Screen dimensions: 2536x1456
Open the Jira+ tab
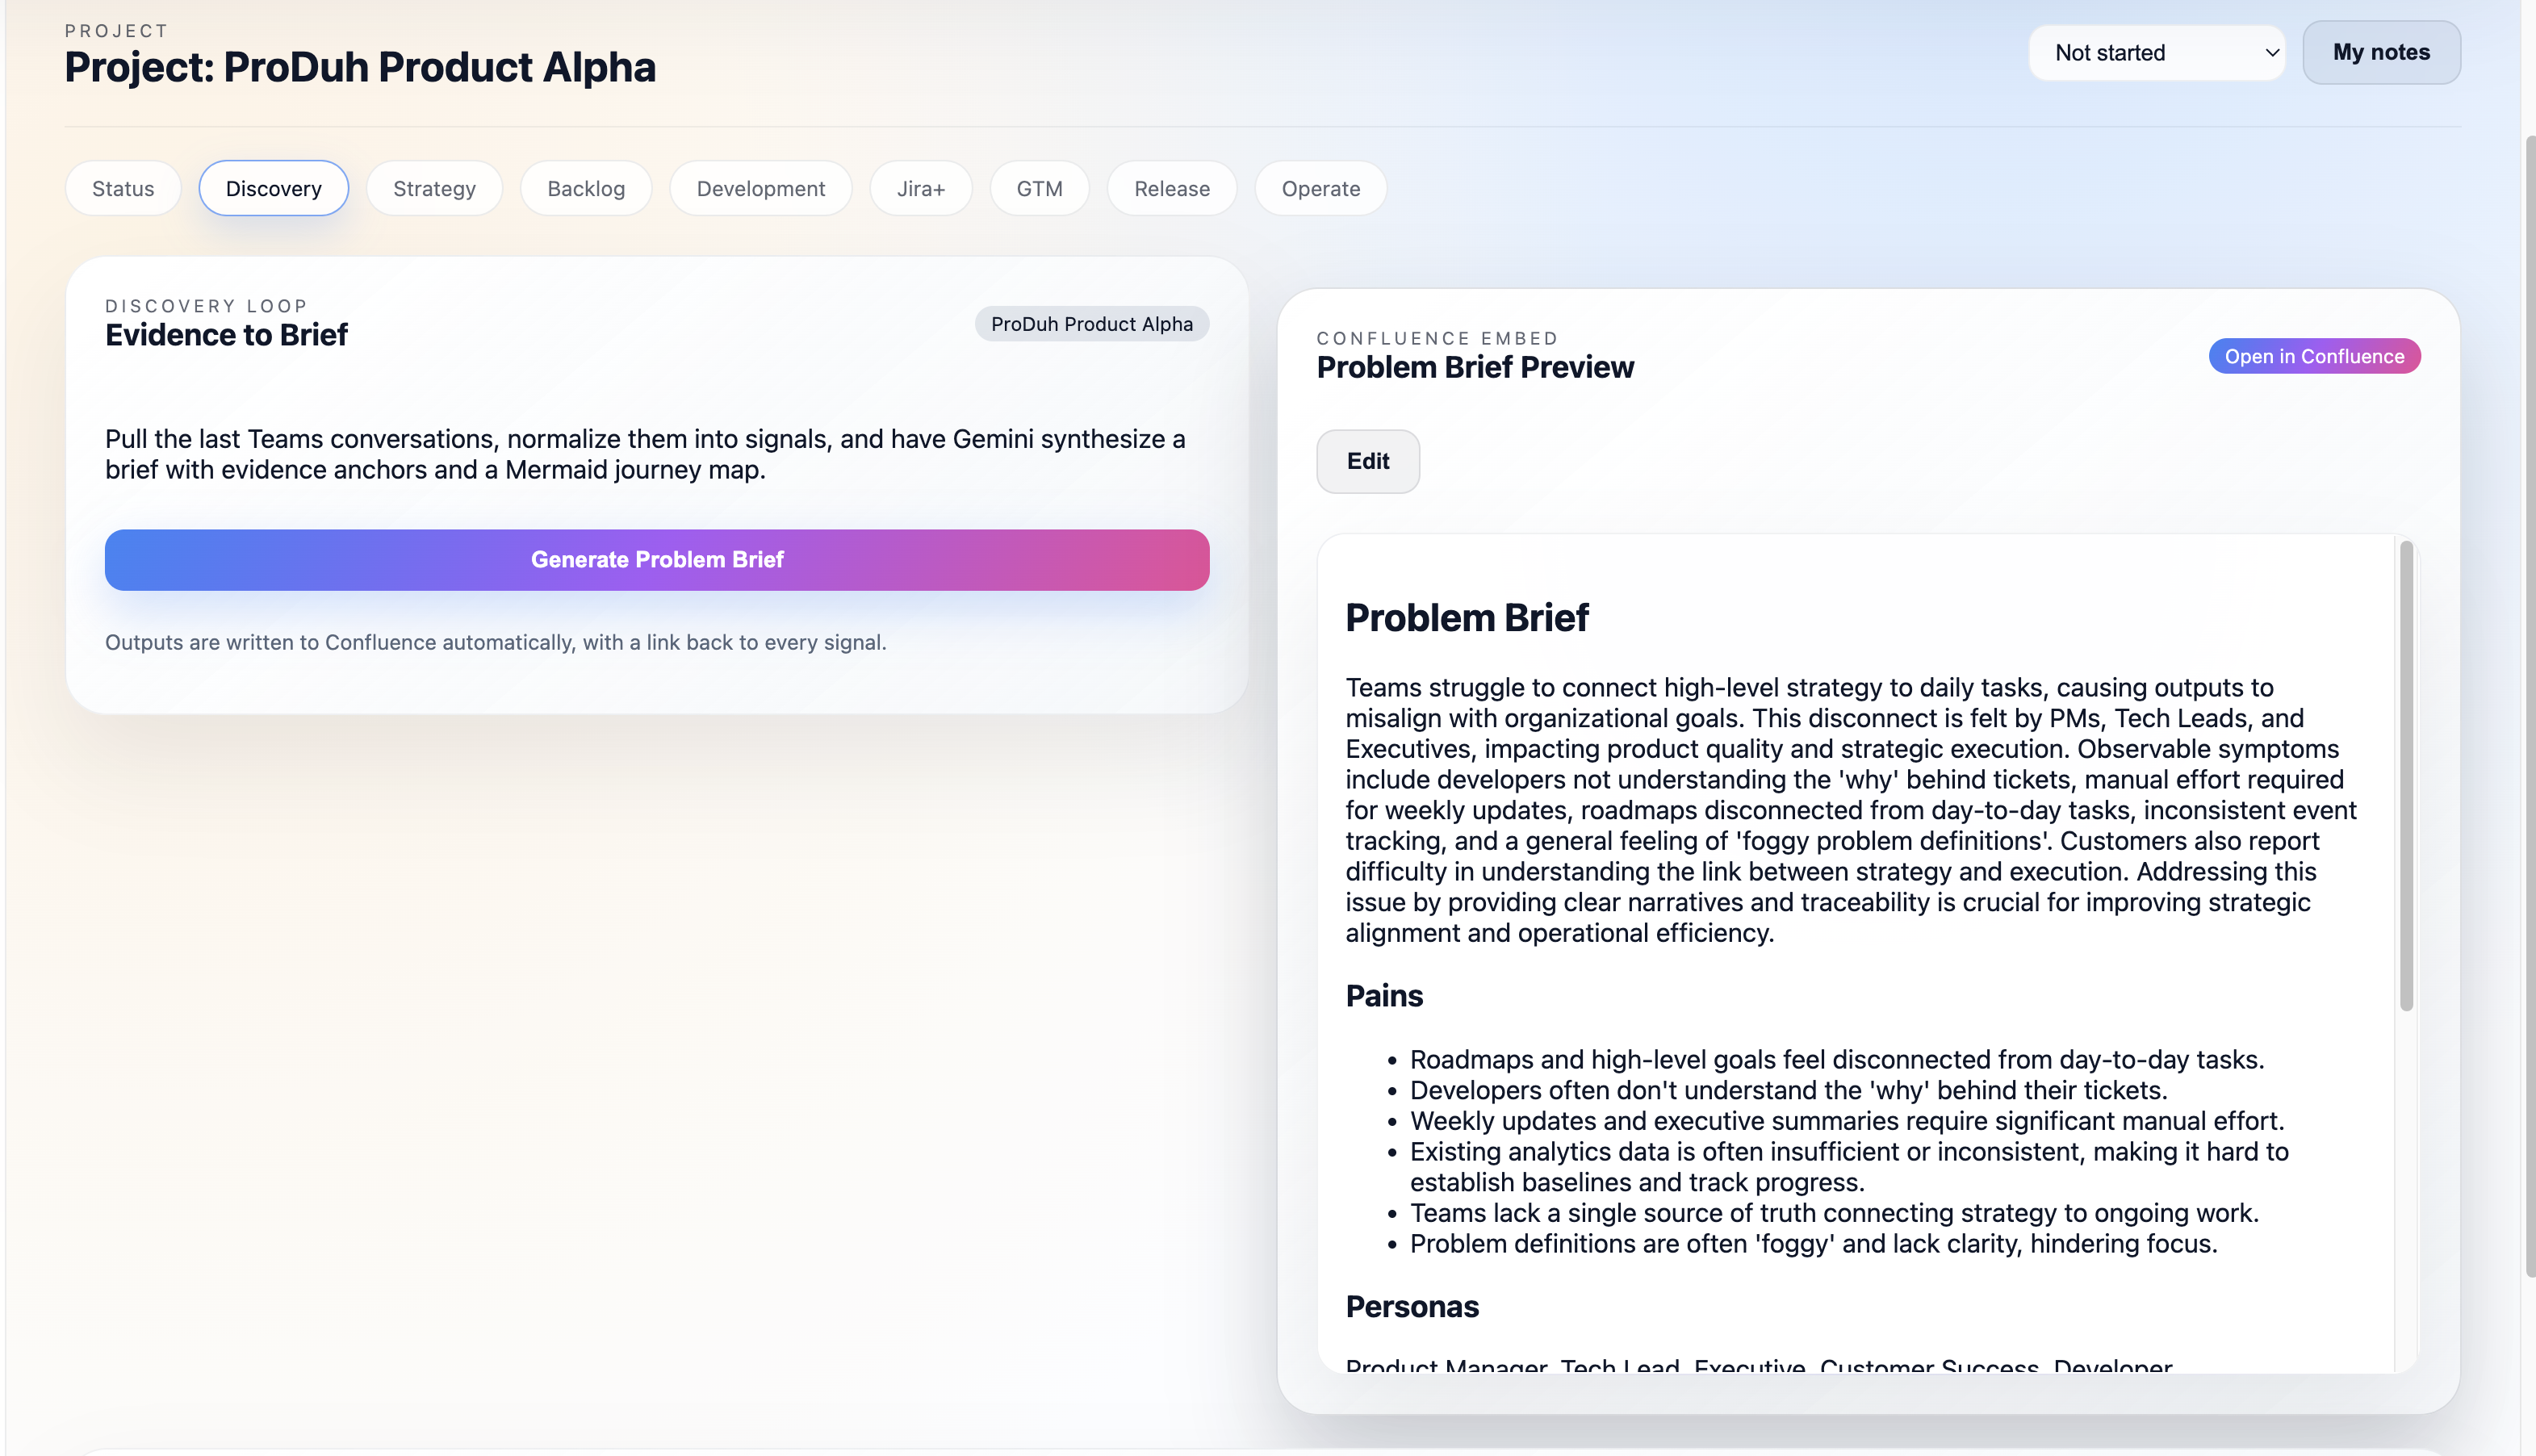pos(920,188)
